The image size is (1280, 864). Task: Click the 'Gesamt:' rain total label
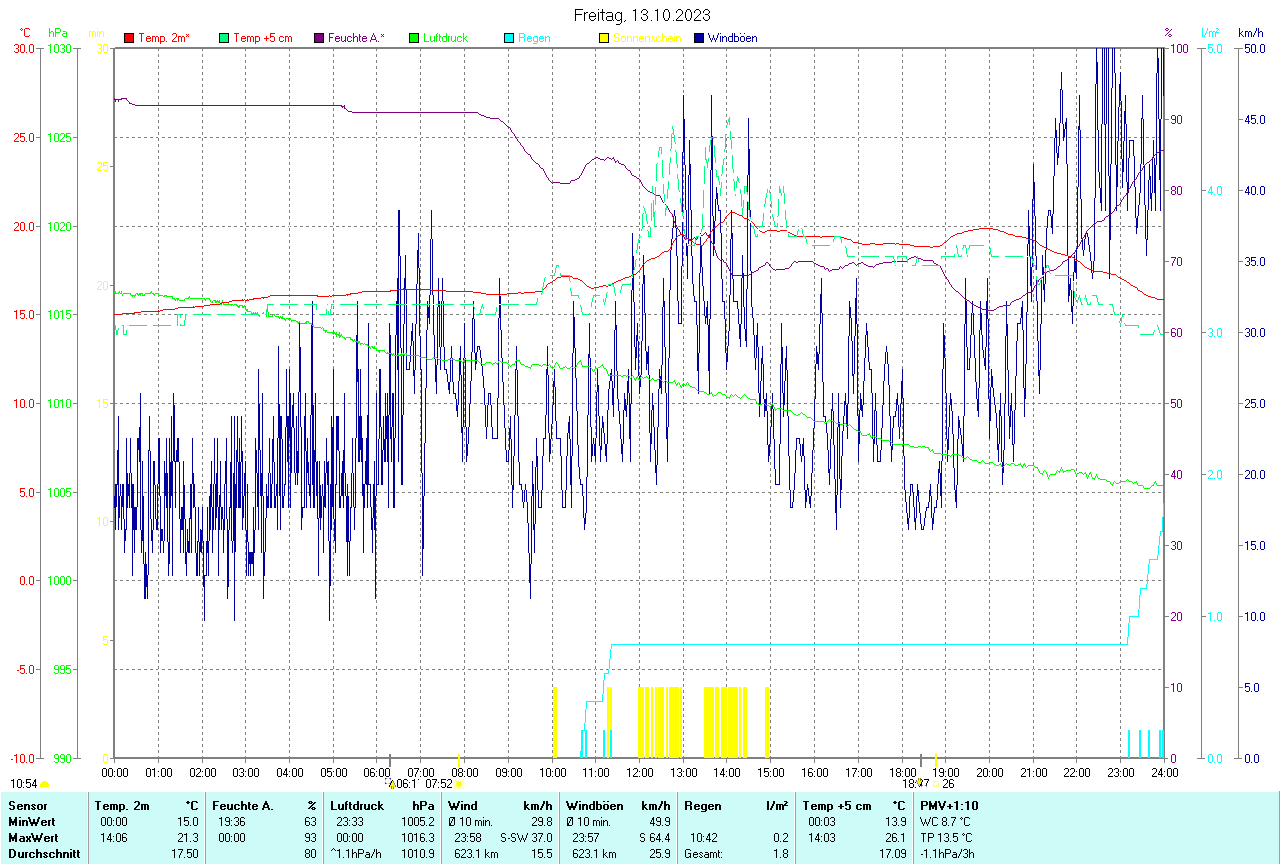[702, 854]
